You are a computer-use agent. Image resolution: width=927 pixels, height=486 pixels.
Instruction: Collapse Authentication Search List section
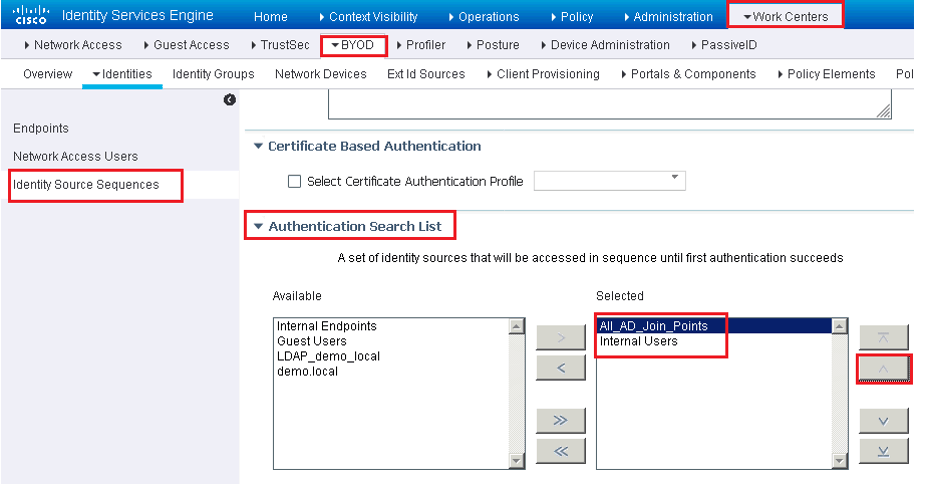[258, 226]
